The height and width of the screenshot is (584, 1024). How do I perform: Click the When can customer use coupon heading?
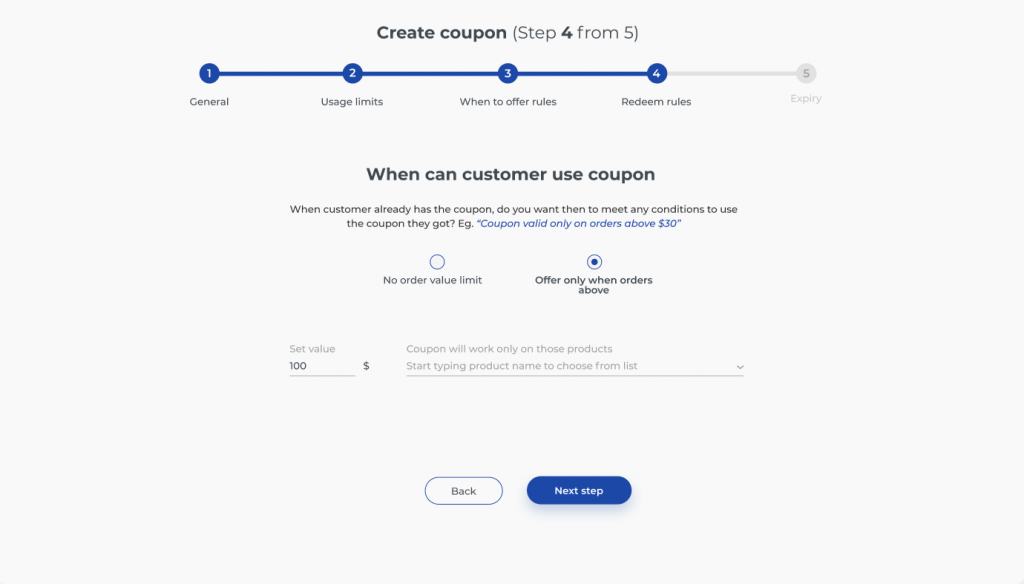pos(511,174)
